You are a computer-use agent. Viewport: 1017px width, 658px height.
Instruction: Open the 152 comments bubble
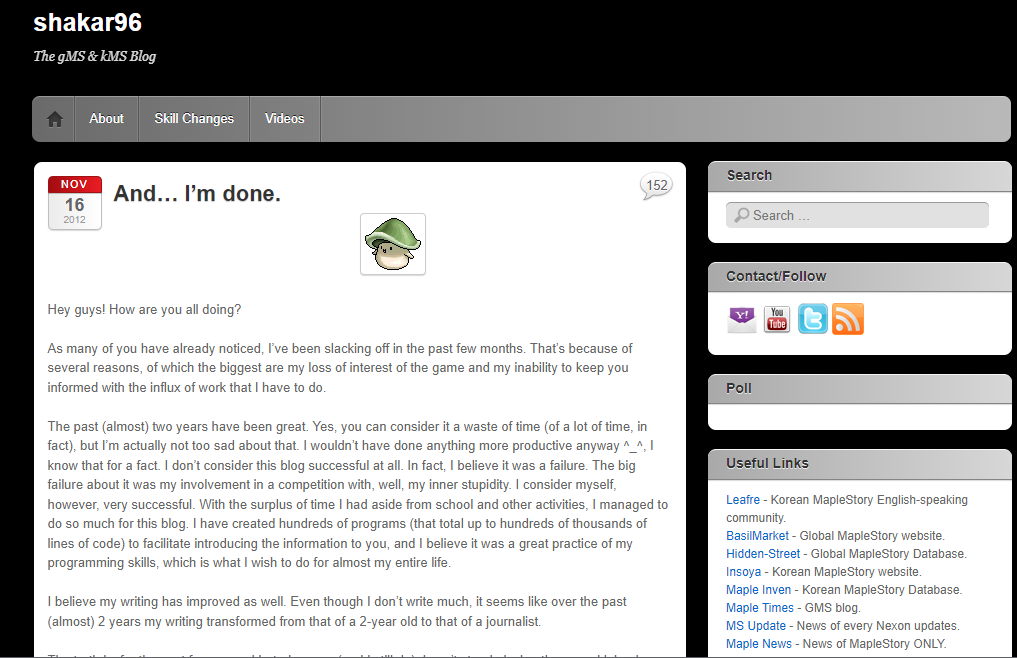click(x=656, y=186)
